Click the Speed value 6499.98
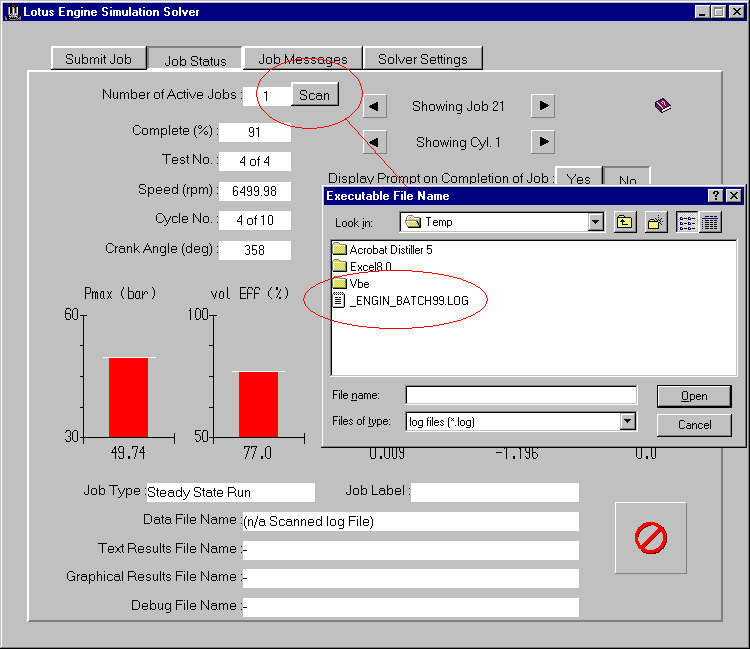Viewport: 750px width, 649px height. (254, 191)
